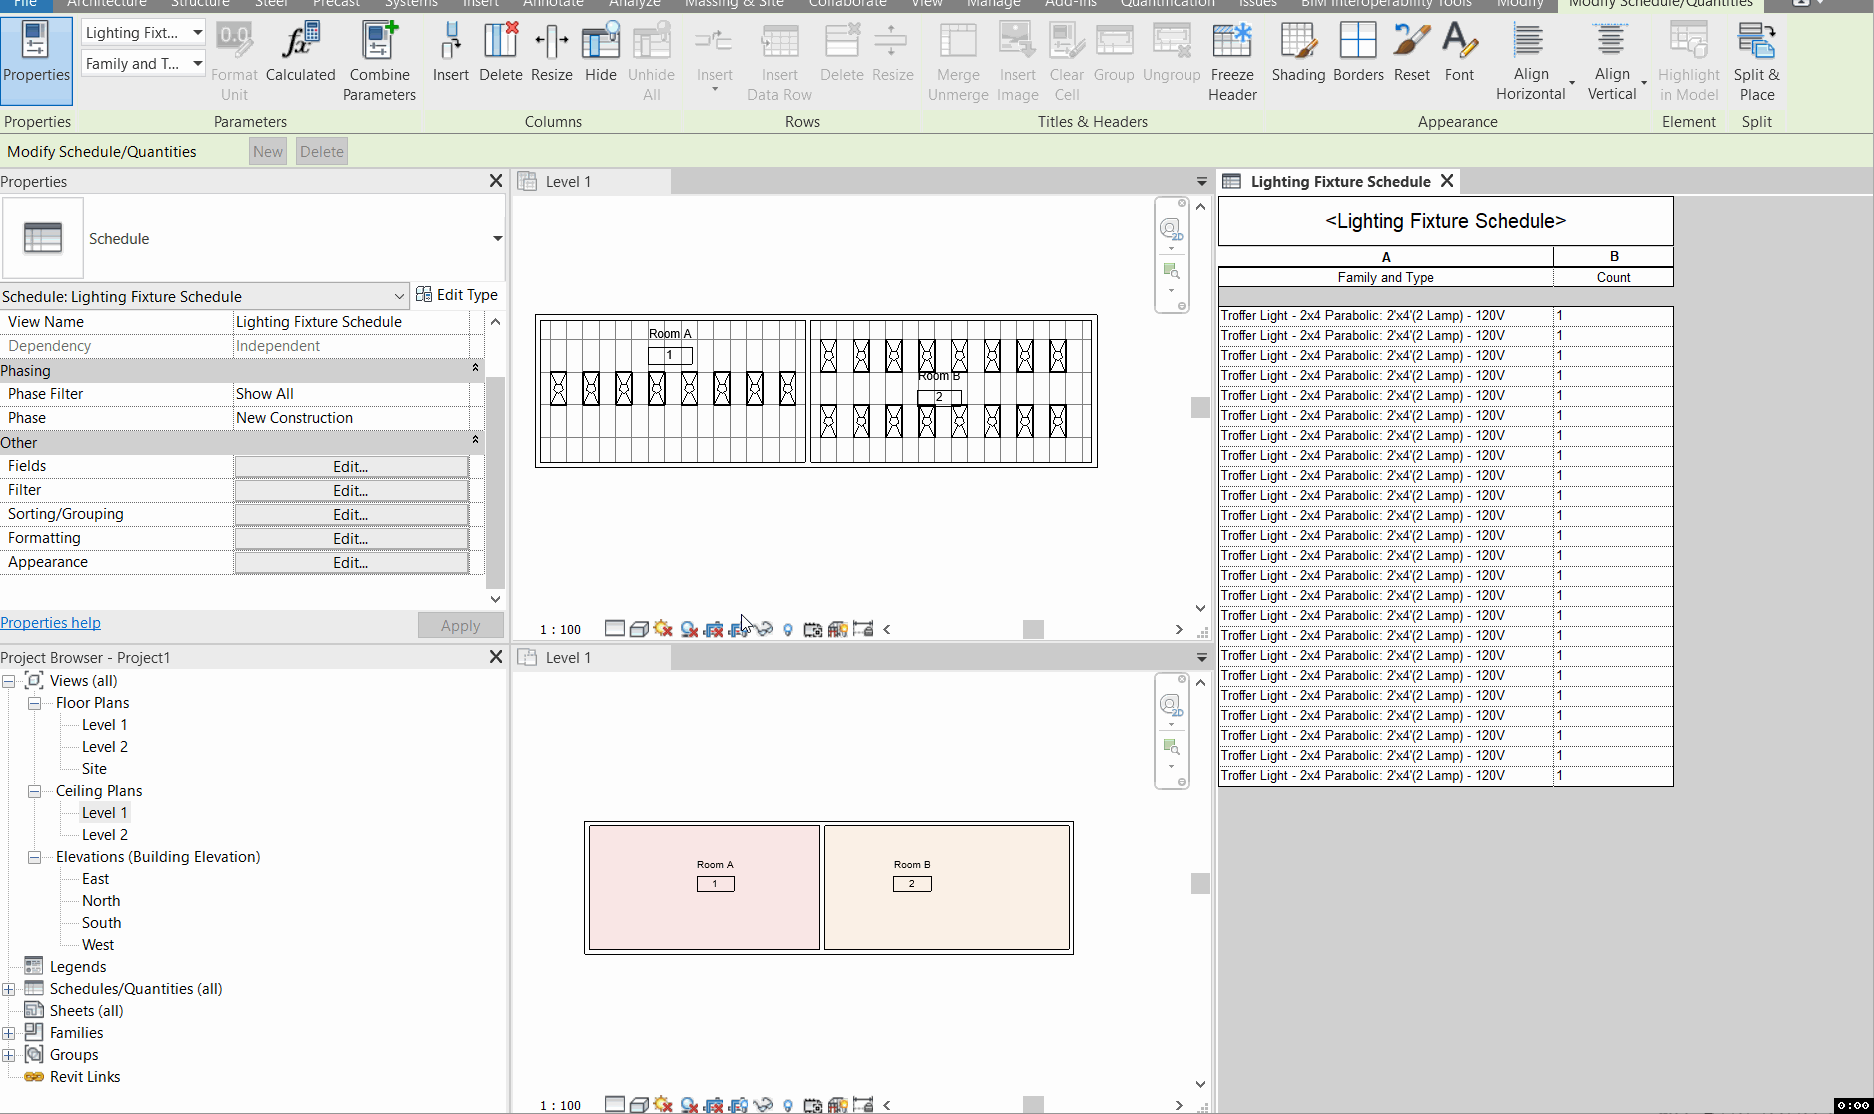This screenshot has width=1874, height=1114.
Task: Switch to the Lighting Fixture Schedule tab
Action: coord(1339,182)
